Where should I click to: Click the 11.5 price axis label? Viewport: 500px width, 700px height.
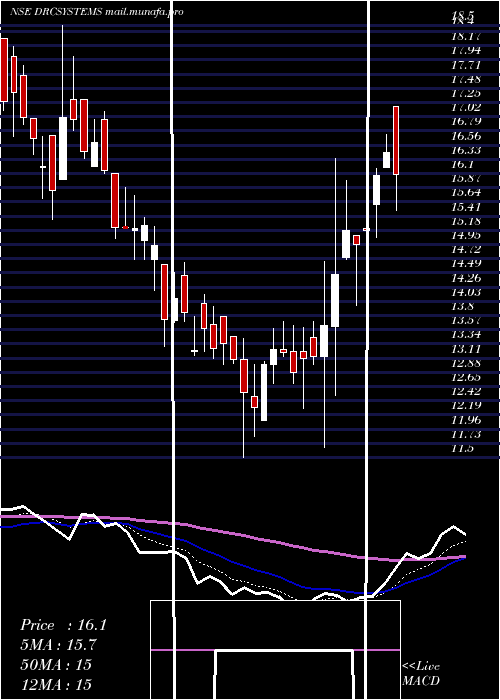click(x=462, y=448)
